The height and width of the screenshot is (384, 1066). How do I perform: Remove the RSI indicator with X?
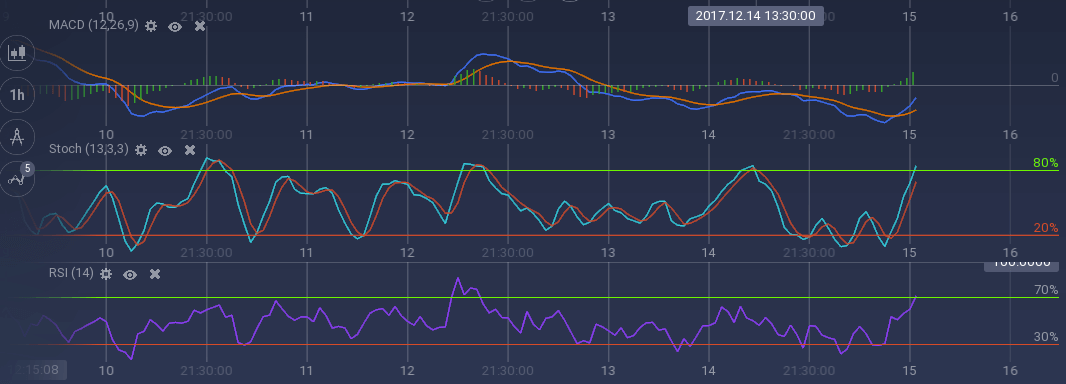click(155, 274)
